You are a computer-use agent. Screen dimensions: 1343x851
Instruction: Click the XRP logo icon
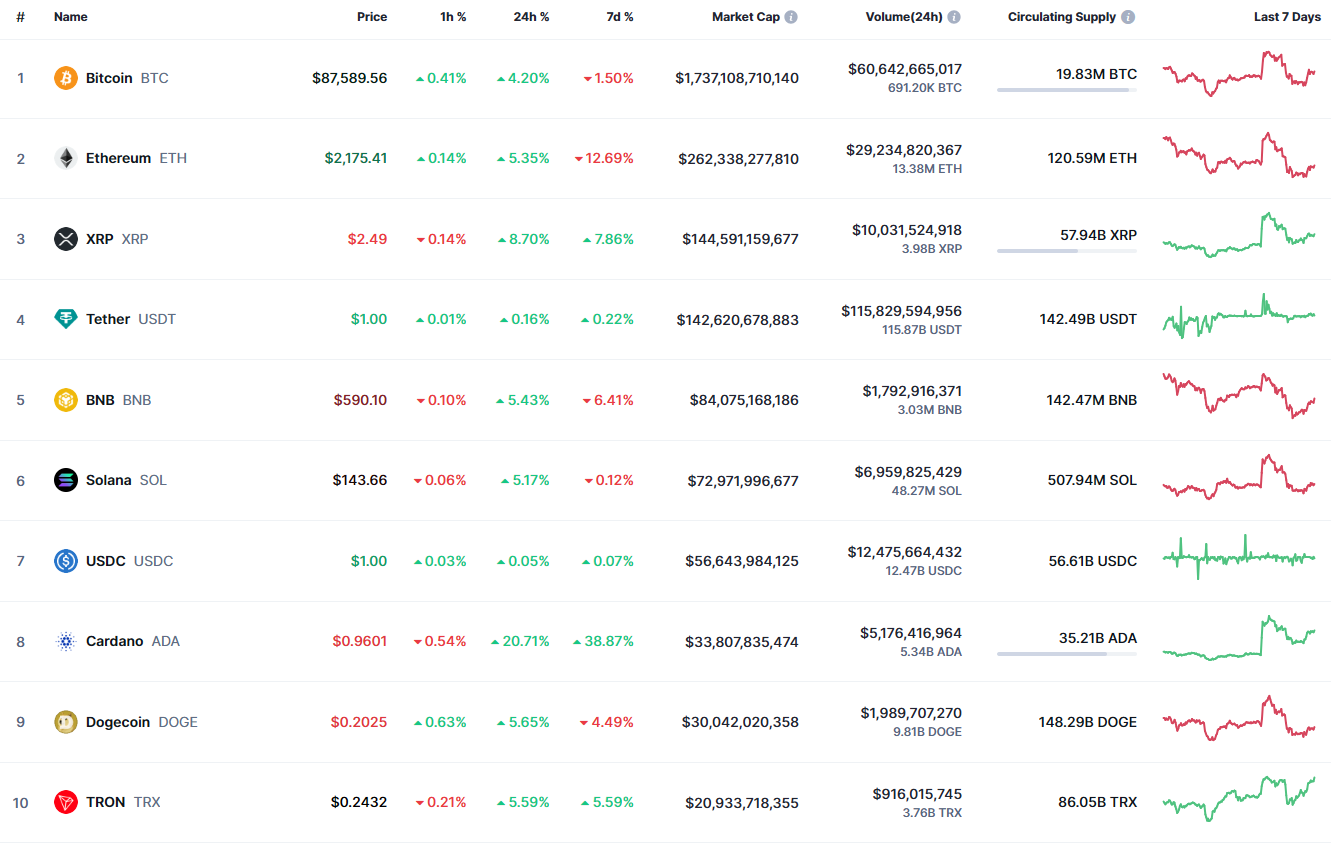(66, 239)
